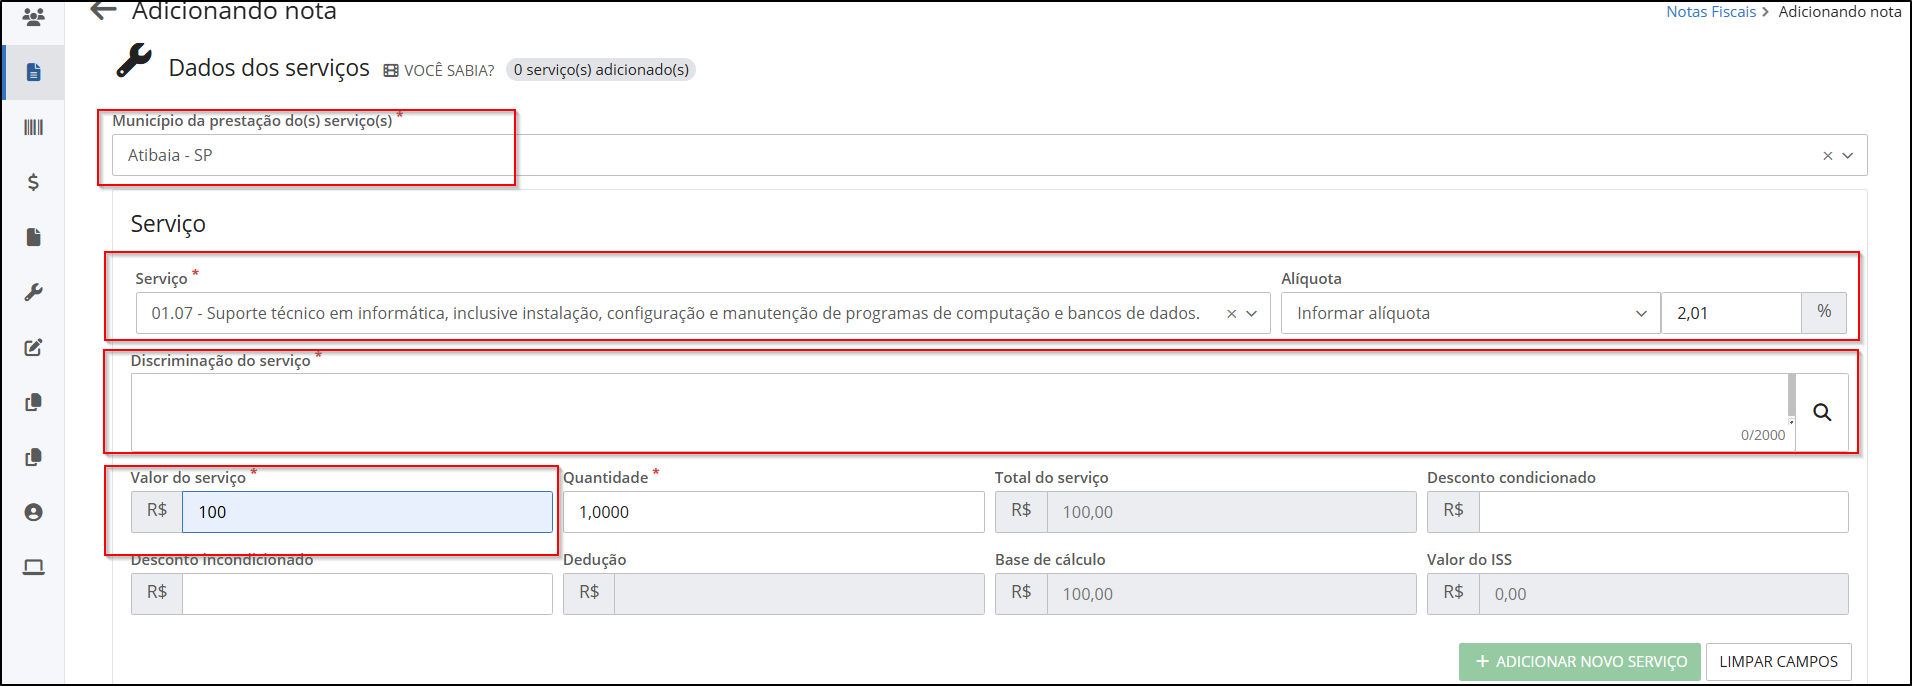
Task: Click the Dados dos serviços heading
Action: 269,68
